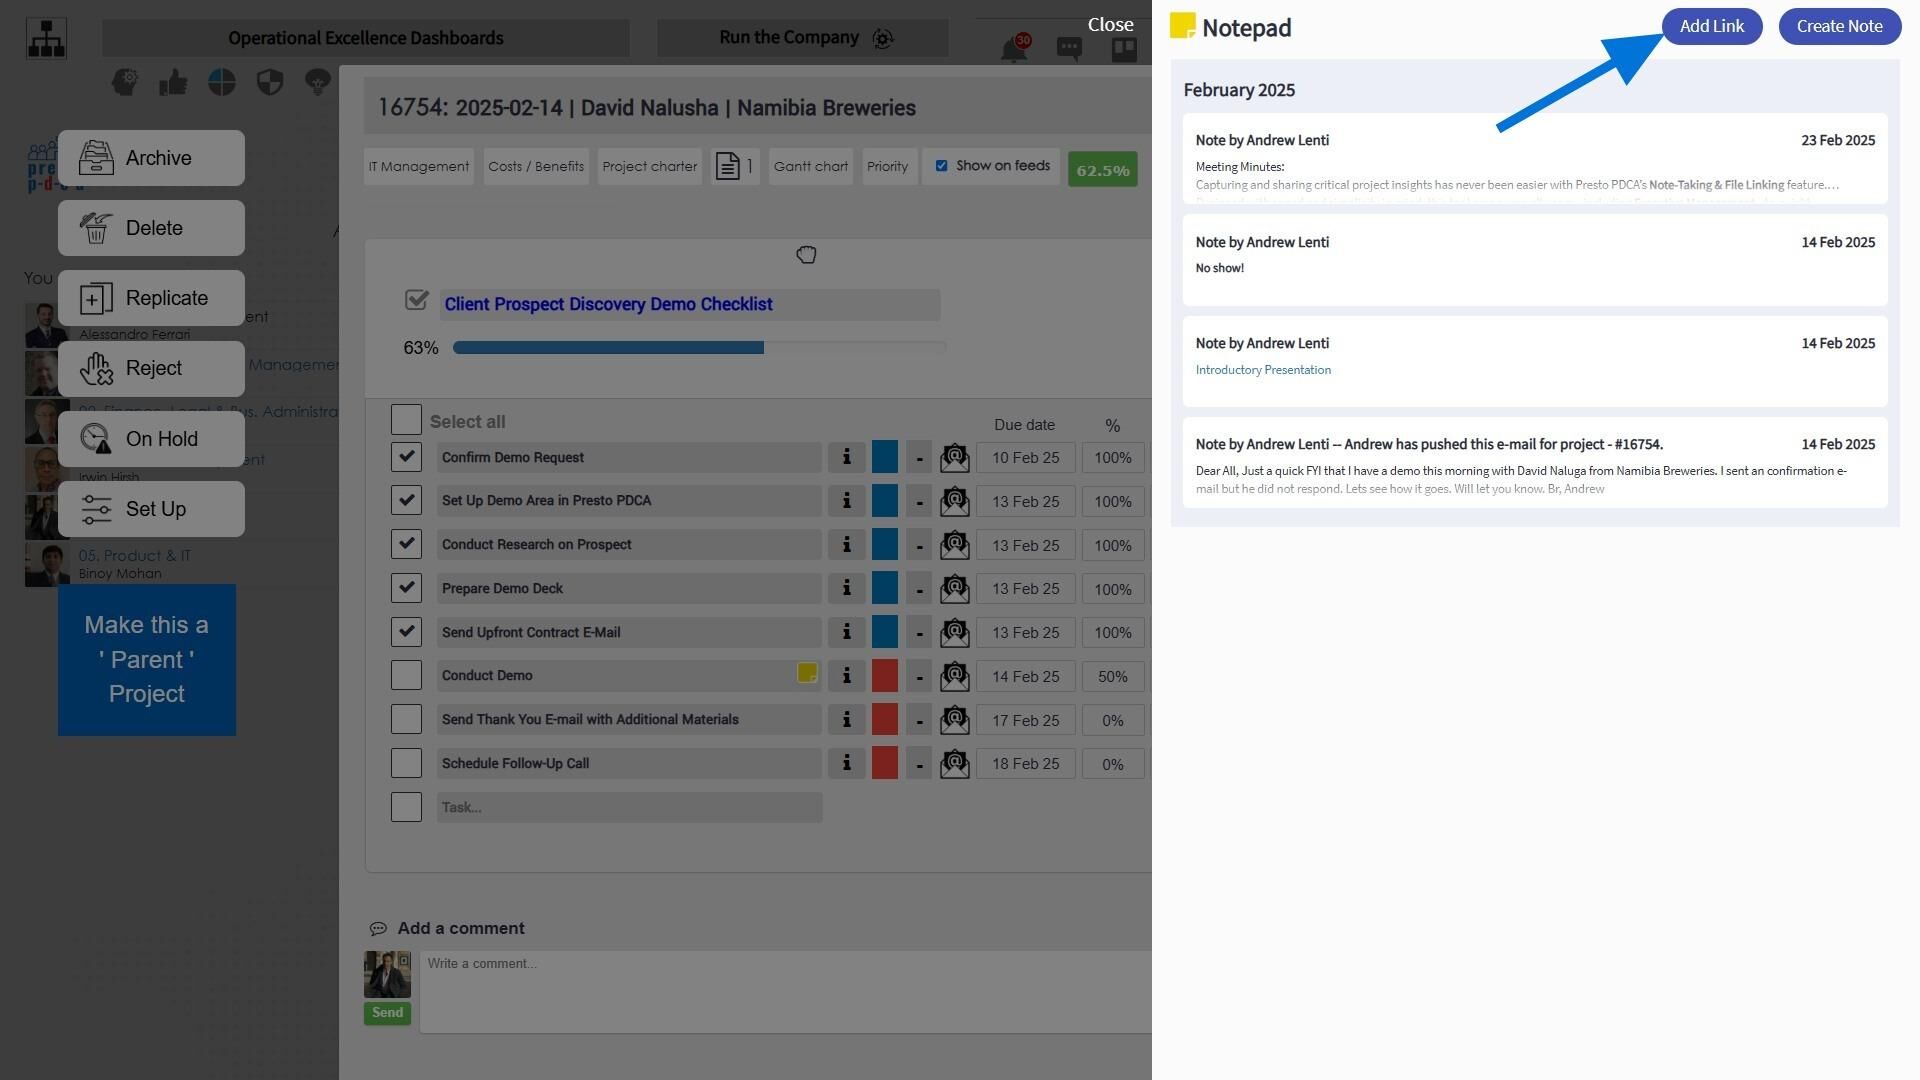Open the chat messages icon
This screenshot has width=1920, height=1080.
point(1069,48)
